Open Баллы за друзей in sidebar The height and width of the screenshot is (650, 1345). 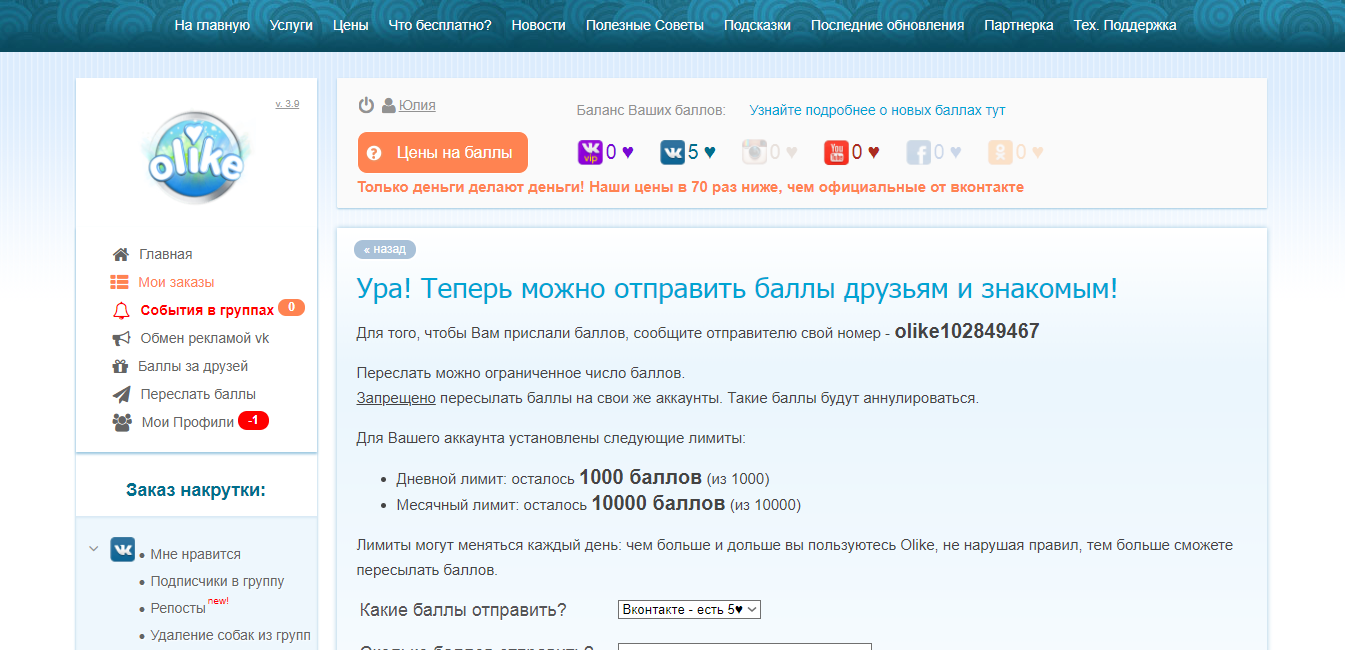point(193,366)
